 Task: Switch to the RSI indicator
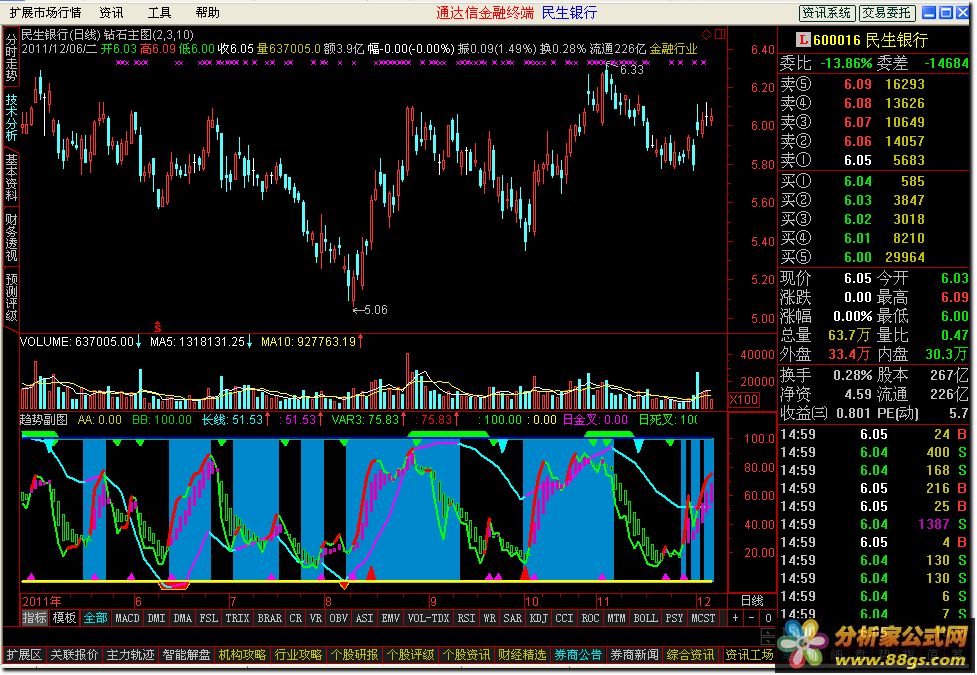[466, 618]
